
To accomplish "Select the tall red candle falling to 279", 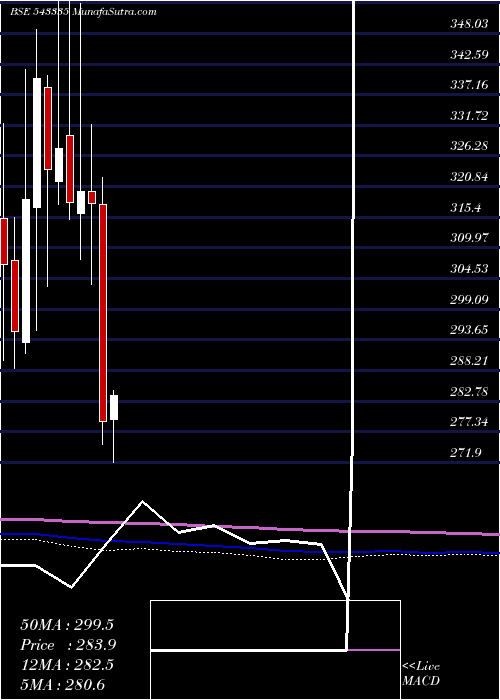I will pyautogui.click(x=103, y=312).
